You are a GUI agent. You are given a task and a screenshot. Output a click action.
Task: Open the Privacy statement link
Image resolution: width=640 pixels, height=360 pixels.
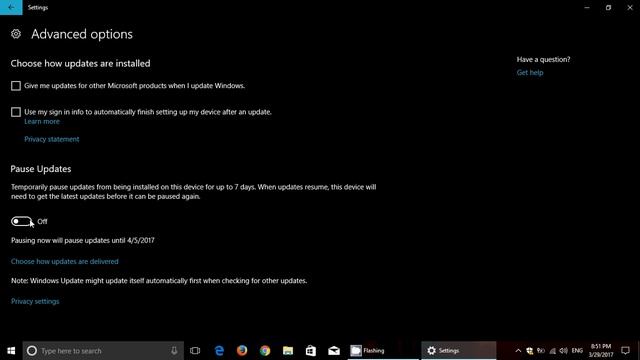point(51,139)
